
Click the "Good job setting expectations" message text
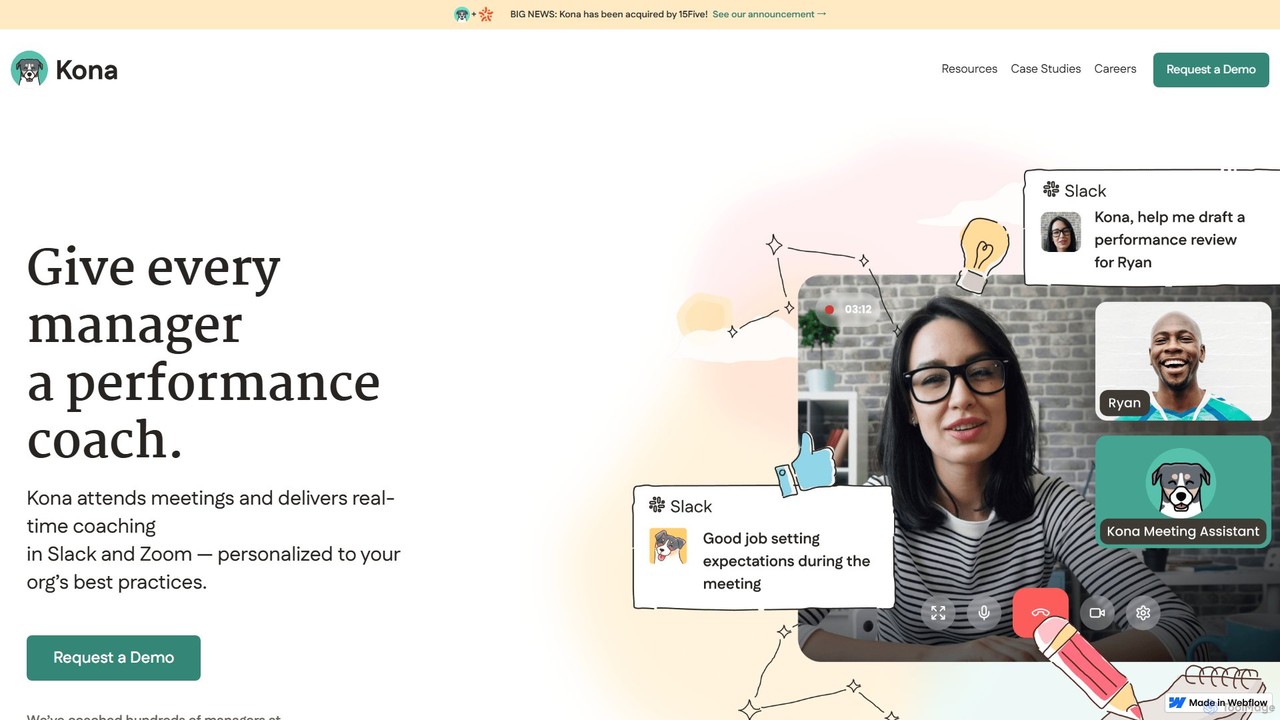[x=787, y=561]
